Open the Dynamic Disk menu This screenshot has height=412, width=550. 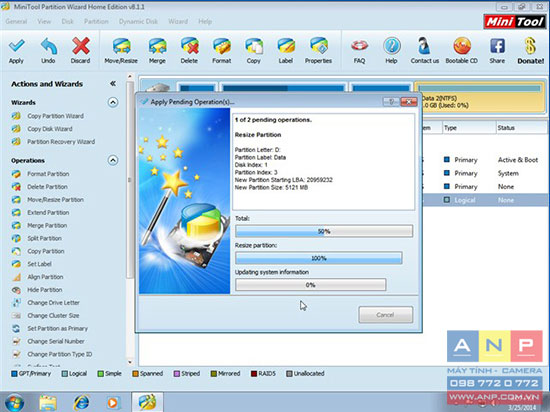click(138, 21)
